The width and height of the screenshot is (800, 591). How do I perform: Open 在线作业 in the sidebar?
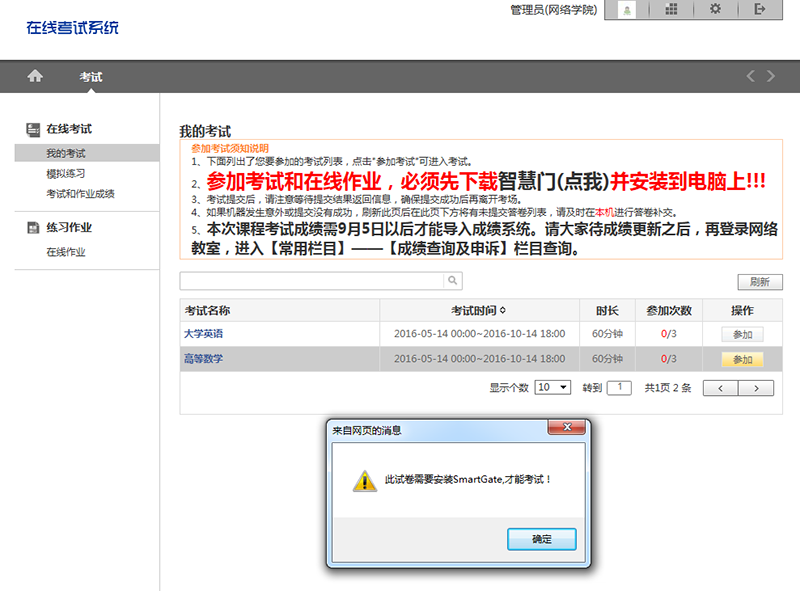[x=66, y=252]
